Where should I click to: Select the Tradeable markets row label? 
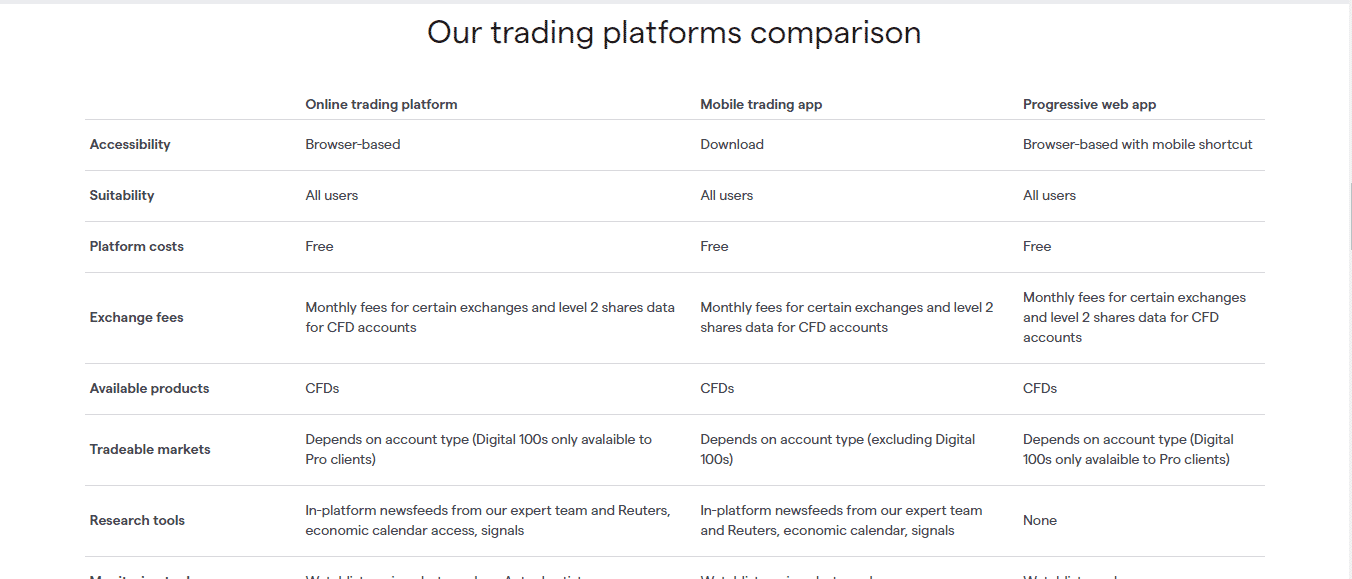pyautogui.click(x=150, y=449)
